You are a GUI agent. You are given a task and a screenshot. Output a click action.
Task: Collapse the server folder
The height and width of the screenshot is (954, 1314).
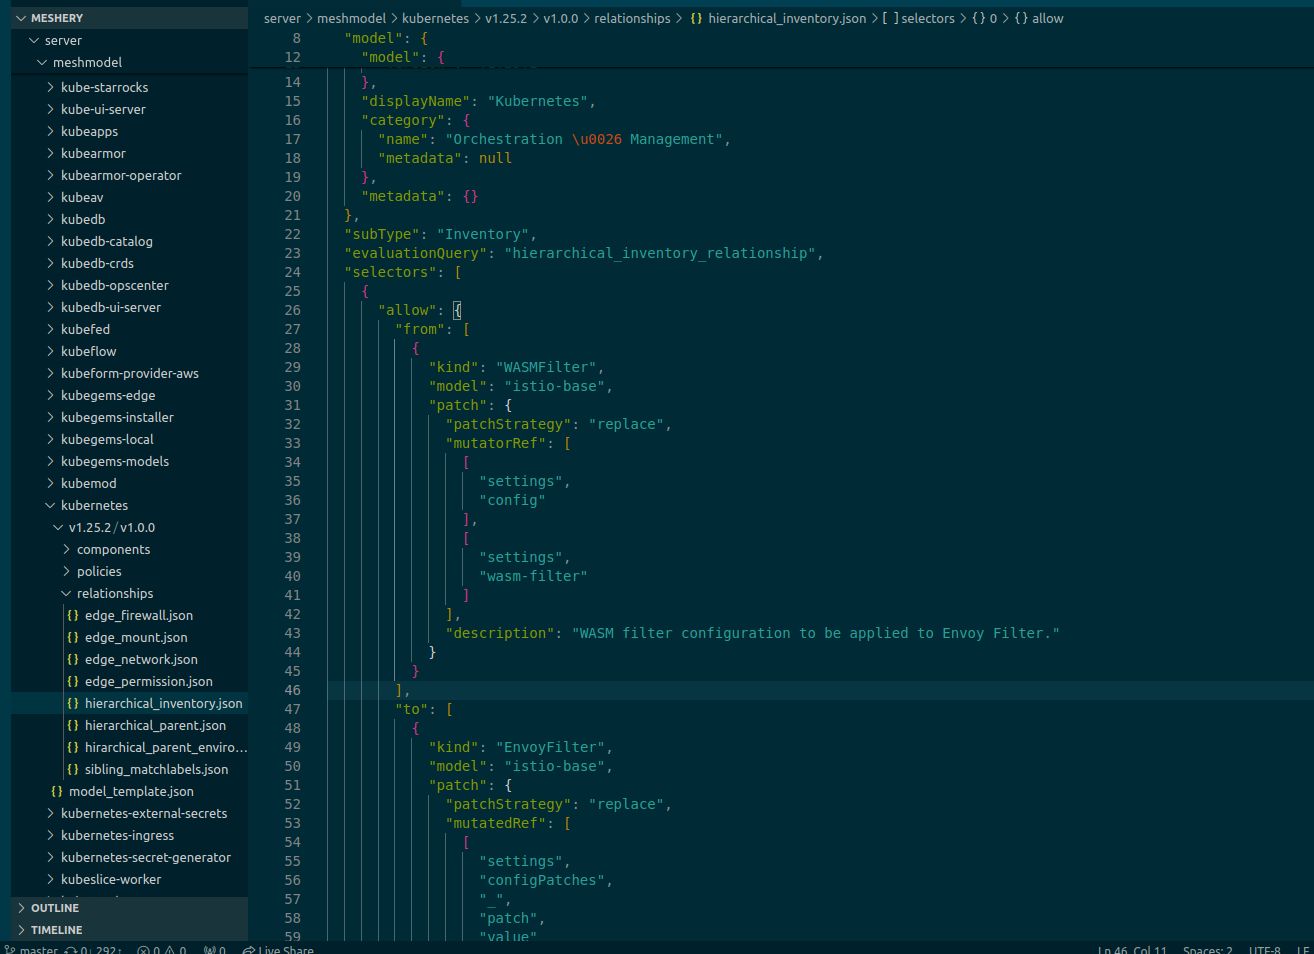(35, 40)
